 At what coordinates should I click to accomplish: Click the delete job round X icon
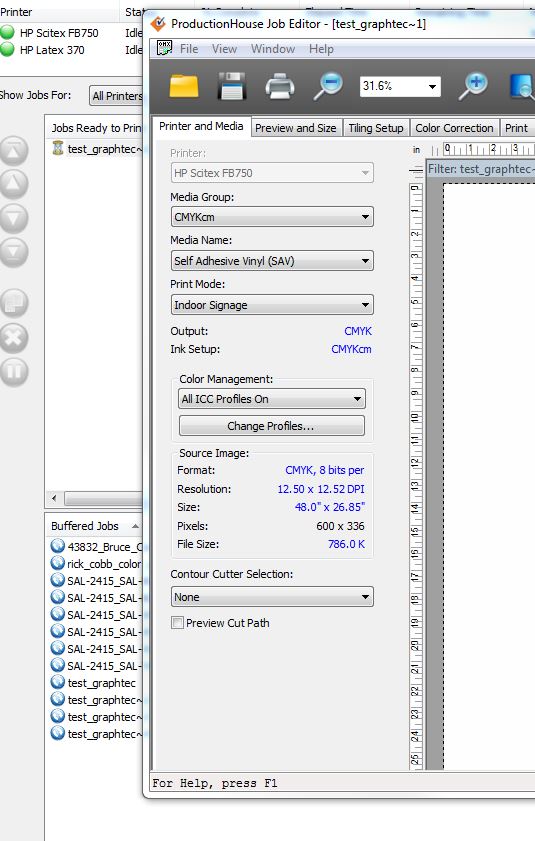click(13, 337)
